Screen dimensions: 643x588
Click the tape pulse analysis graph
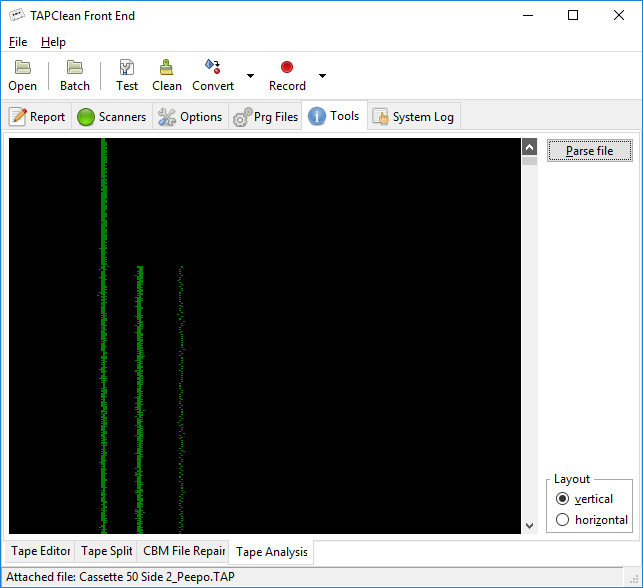(x=265, y=336)
